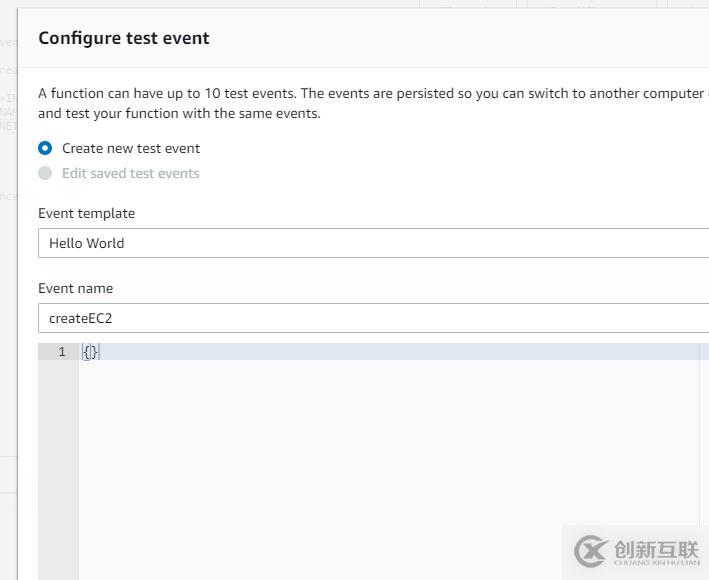709x580 pixels.
Task: Click the empty area of the JSON code editor
Action: (x=389, y=452)
